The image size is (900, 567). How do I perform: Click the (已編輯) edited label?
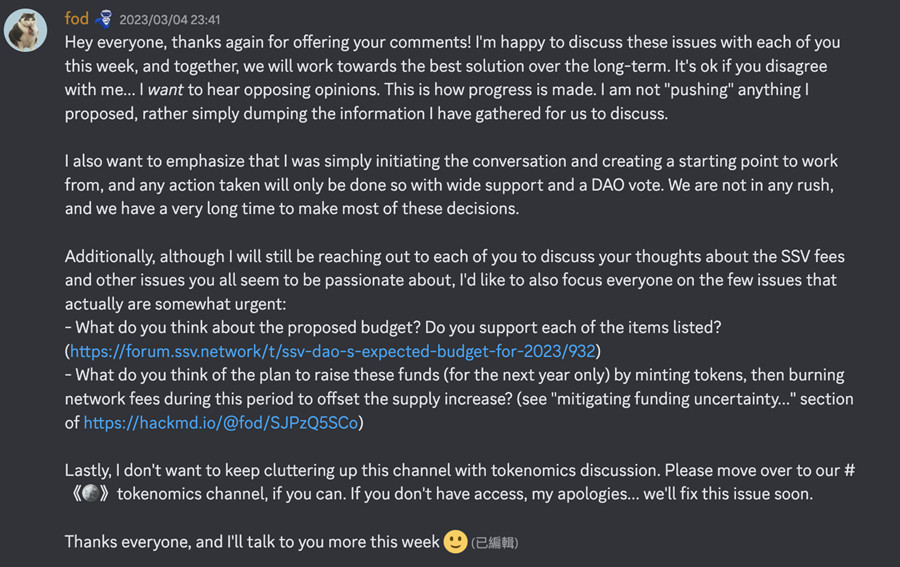tap(495, 543)
